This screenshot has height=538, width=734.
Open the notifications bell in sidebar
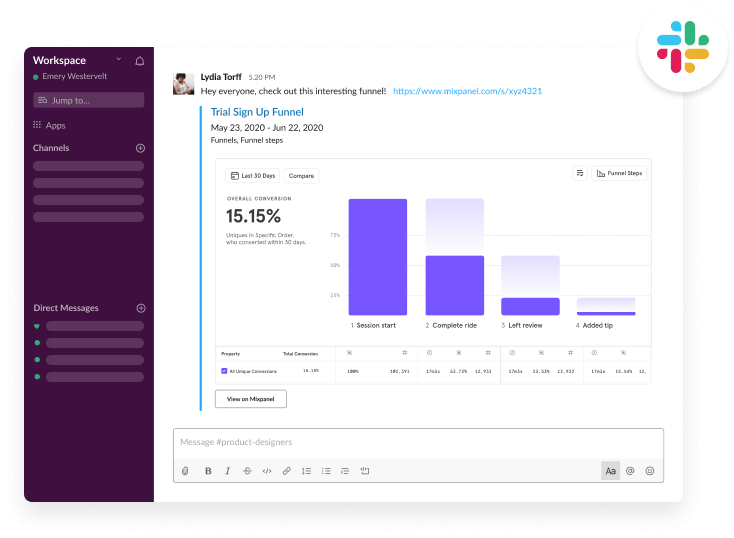(x=139, y=61)
